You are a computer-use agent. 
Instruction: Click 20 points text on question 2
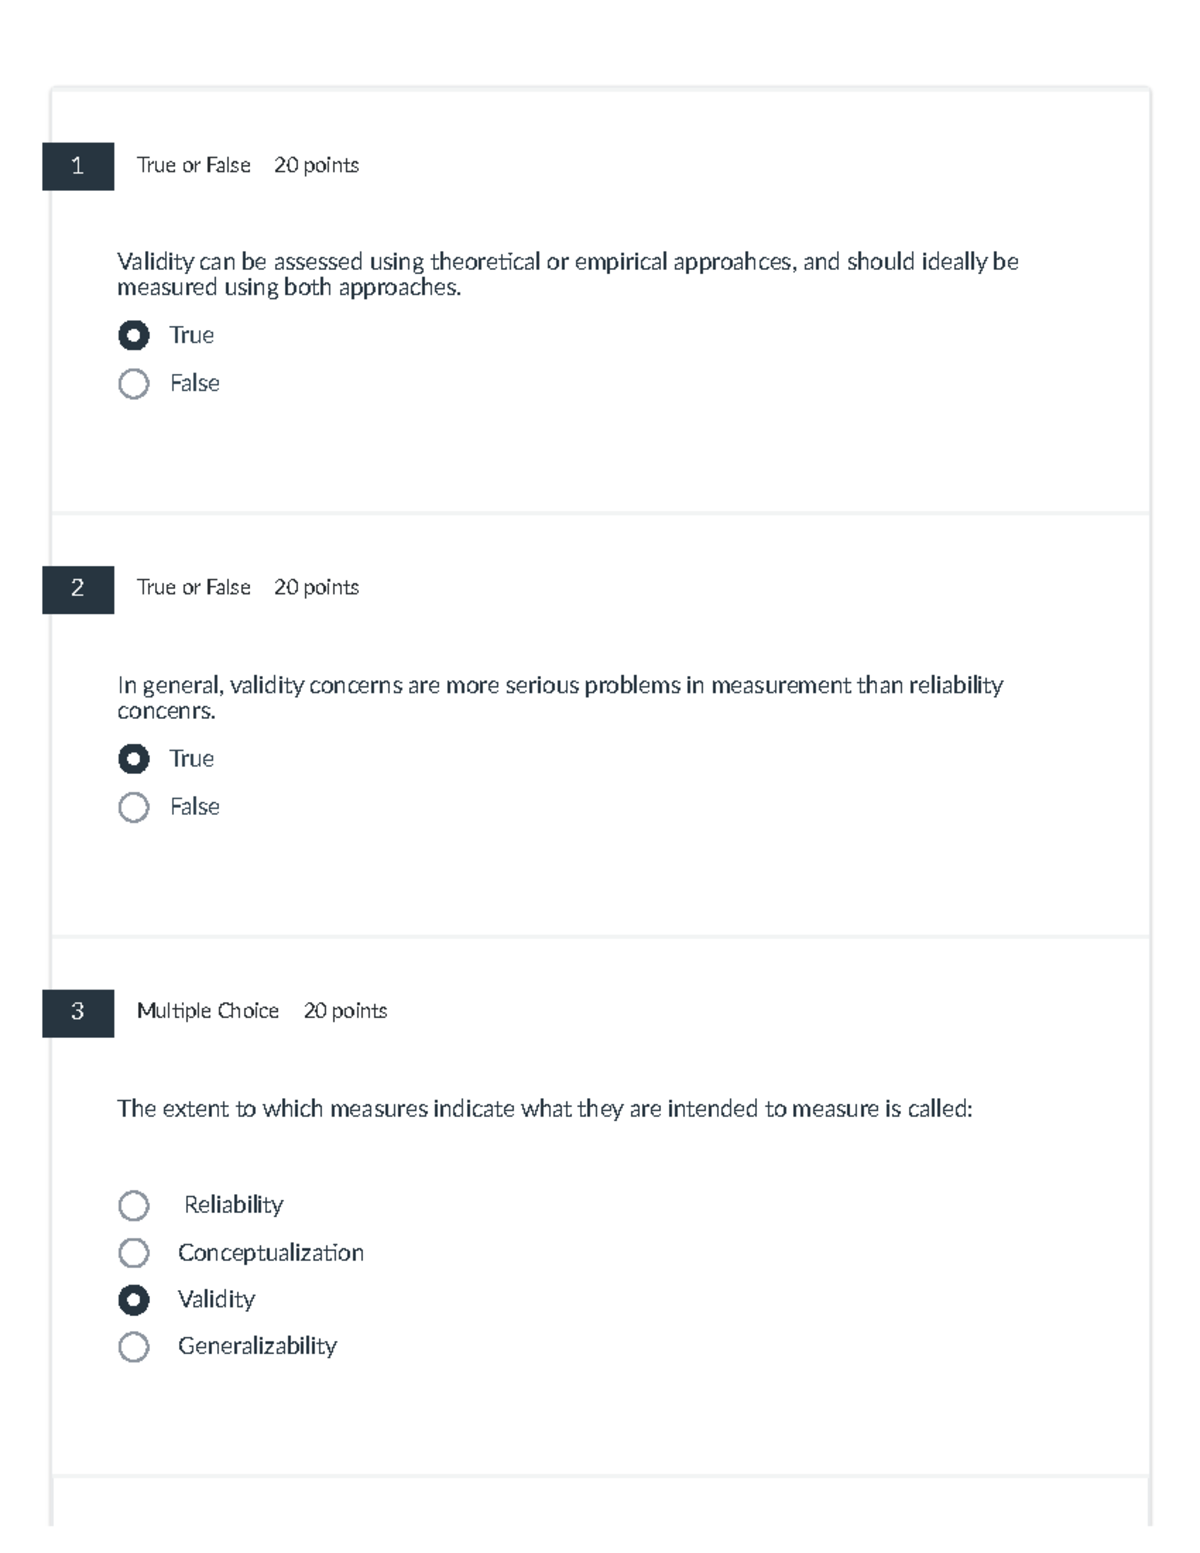316,588
